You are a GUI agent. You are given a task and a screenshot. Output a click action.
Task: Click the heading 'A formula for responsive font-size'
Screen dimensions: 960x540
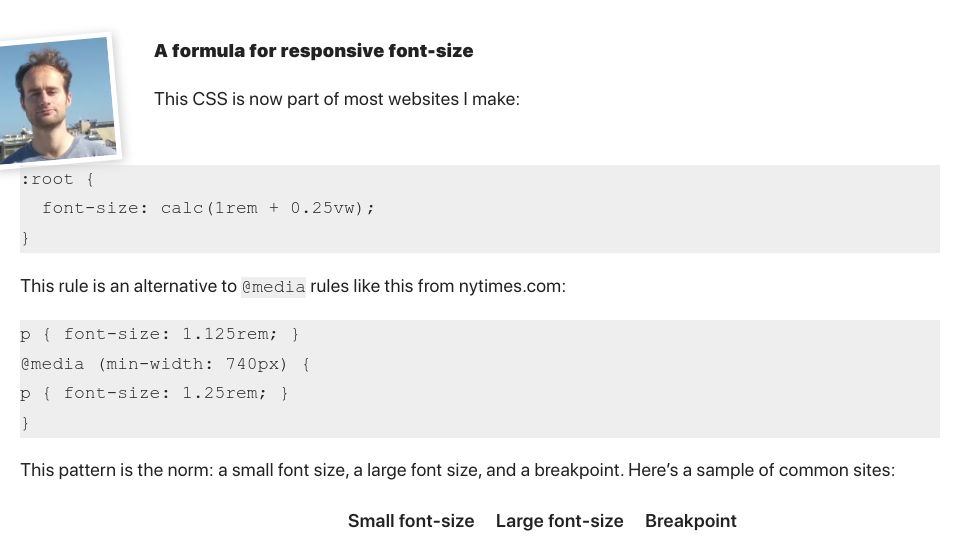[x=313, y=51]
